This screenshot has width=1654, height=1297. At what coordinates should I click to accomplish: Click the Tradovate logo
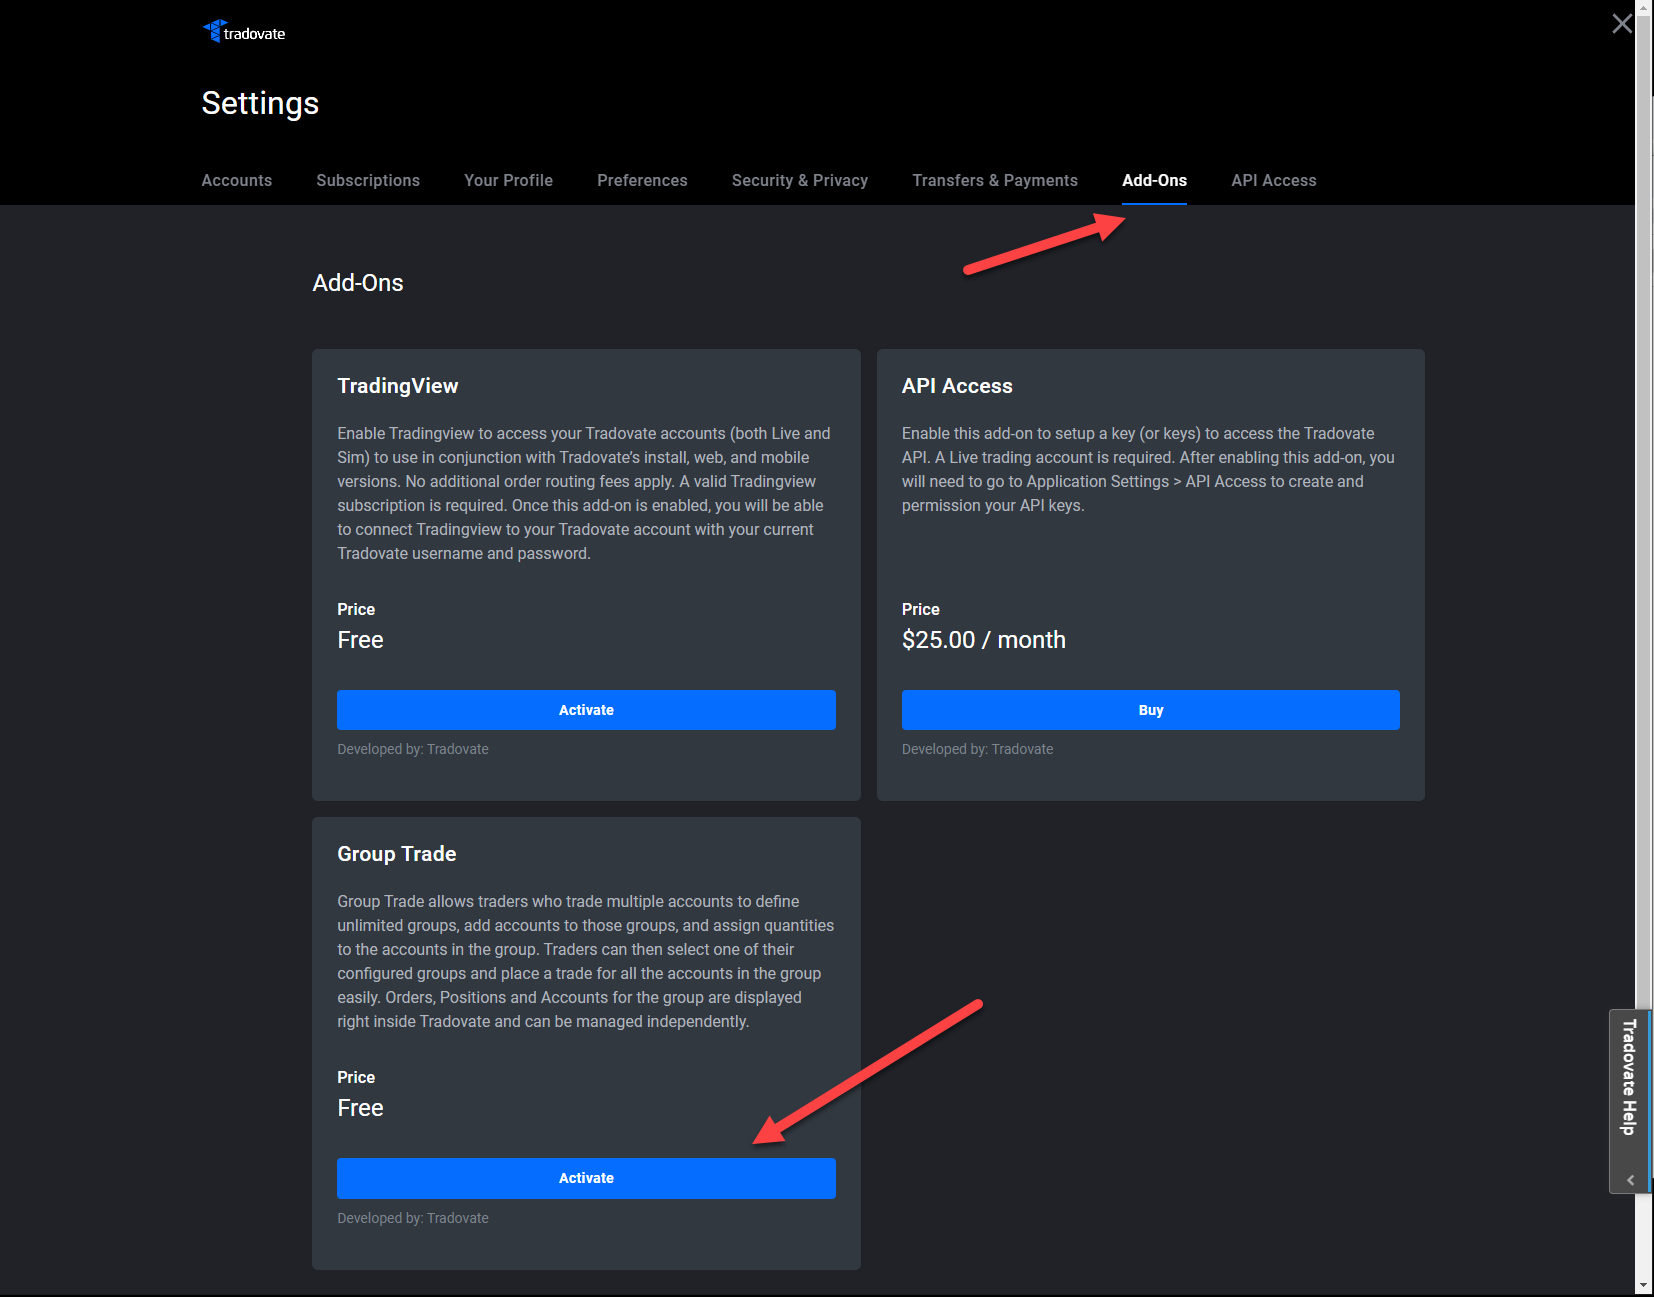[243, 31]
